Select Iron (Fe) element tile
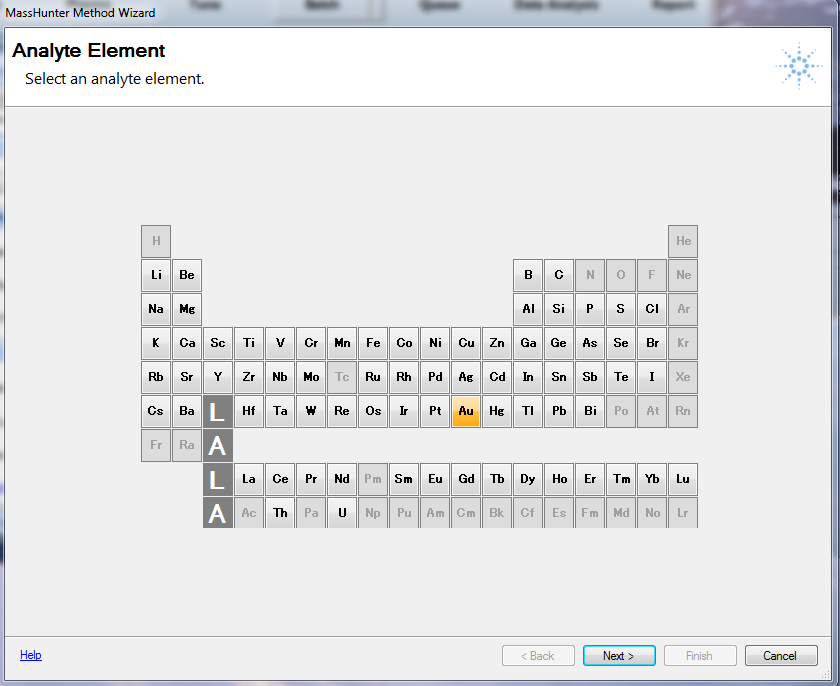This screenshot has width=840, height=686. pyautogui.click(x=373, y=343)
